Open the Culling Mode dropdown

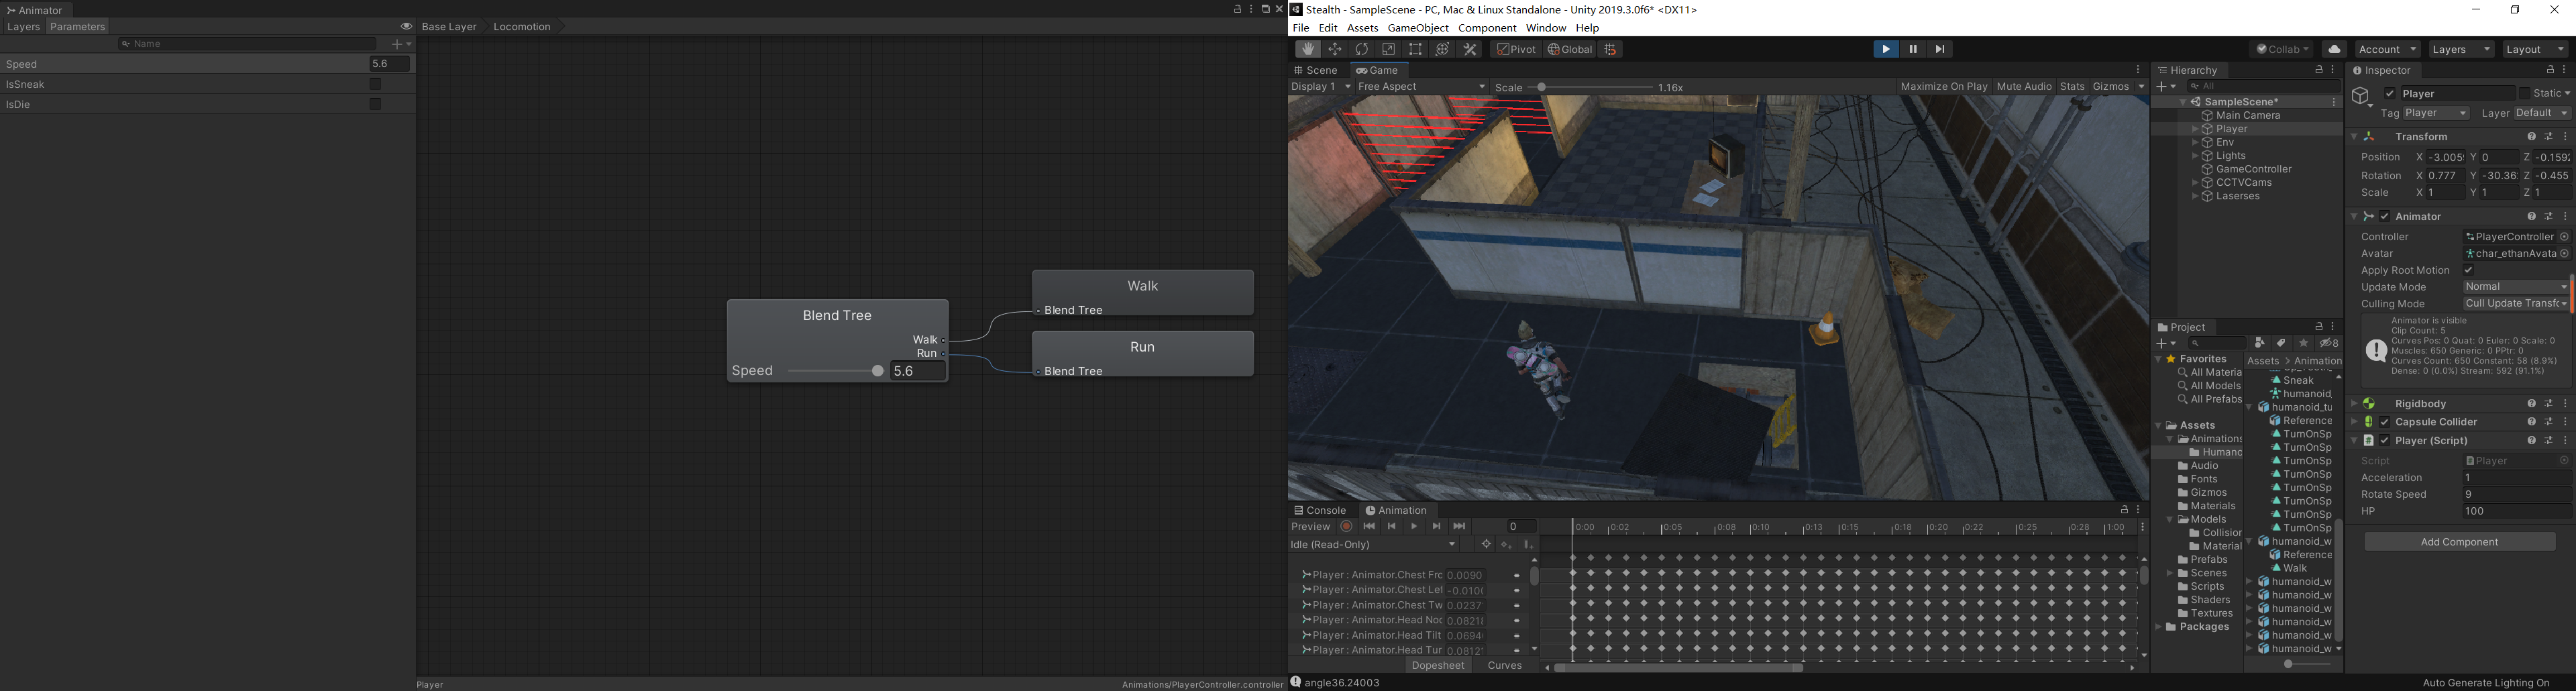[2516, 304]
